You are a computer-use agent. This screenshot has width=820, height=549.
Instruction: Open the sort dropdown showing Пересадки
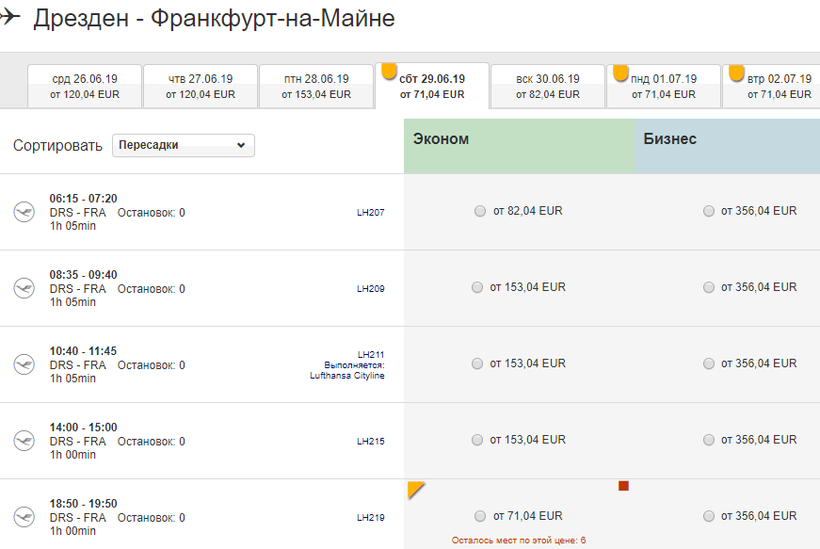point(183,145)
